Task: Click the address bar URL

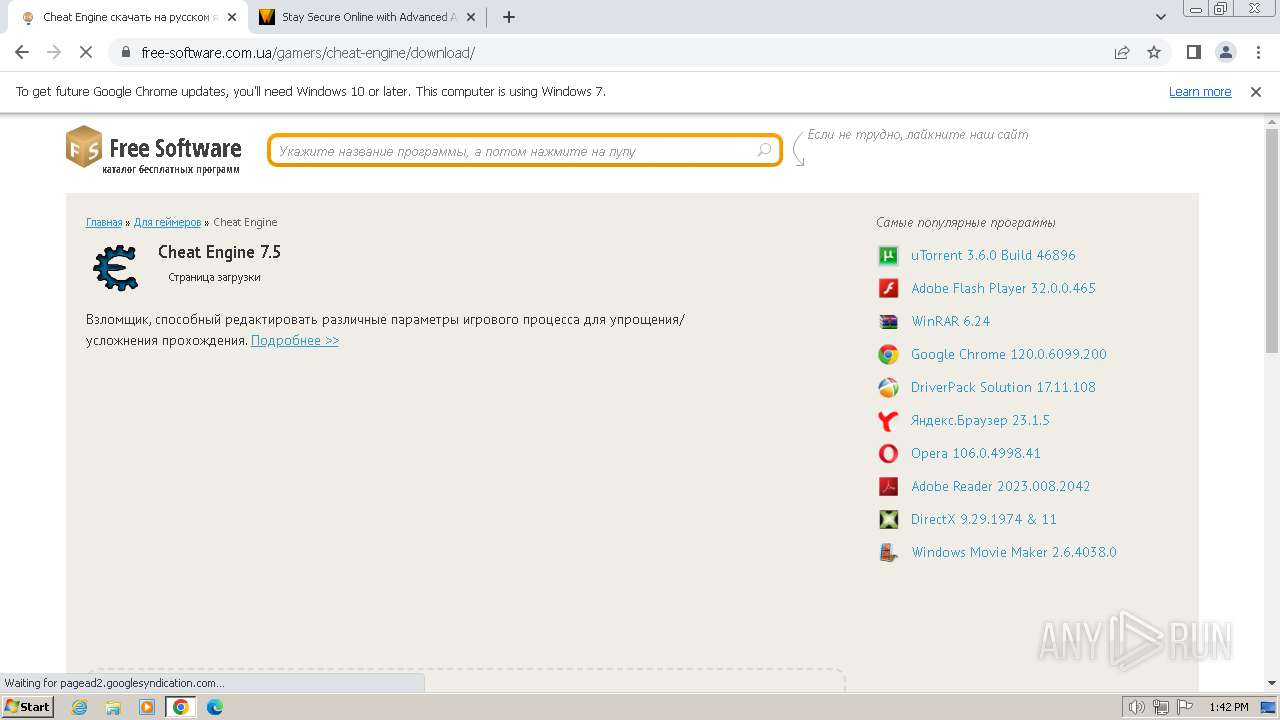Action: tap(308, 53)
